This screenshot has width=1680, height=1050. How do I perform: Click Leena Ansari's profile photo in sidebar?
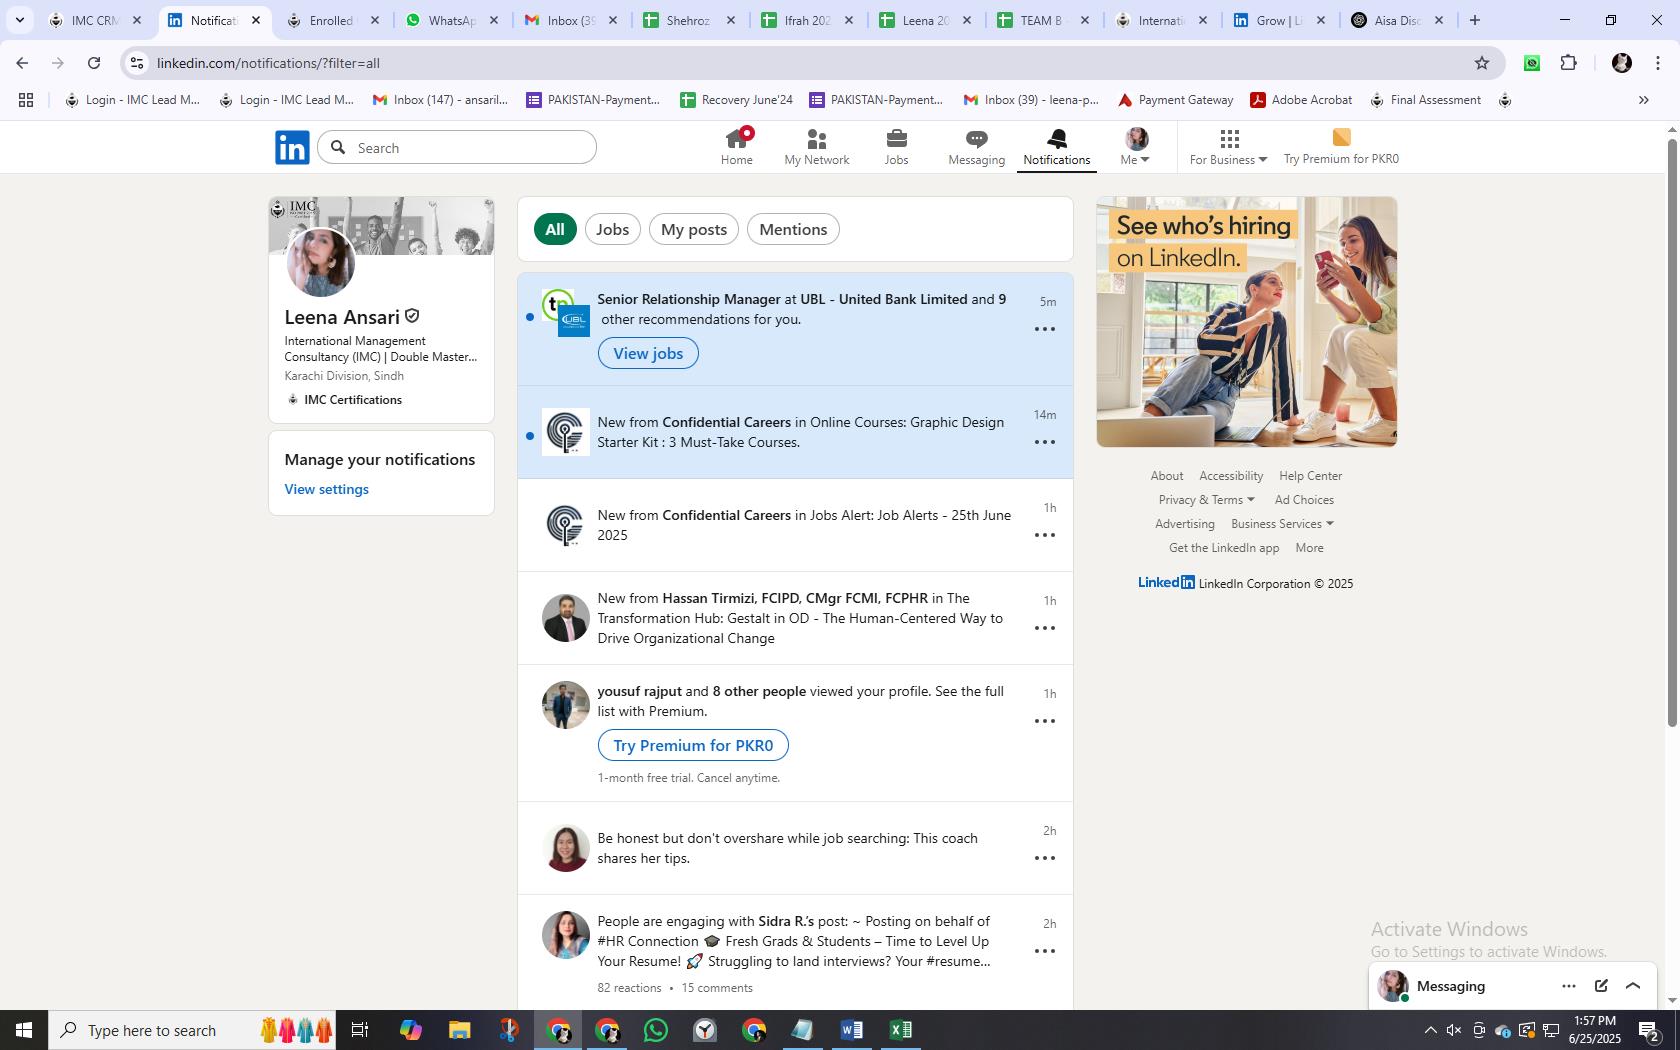pos(321,263)
